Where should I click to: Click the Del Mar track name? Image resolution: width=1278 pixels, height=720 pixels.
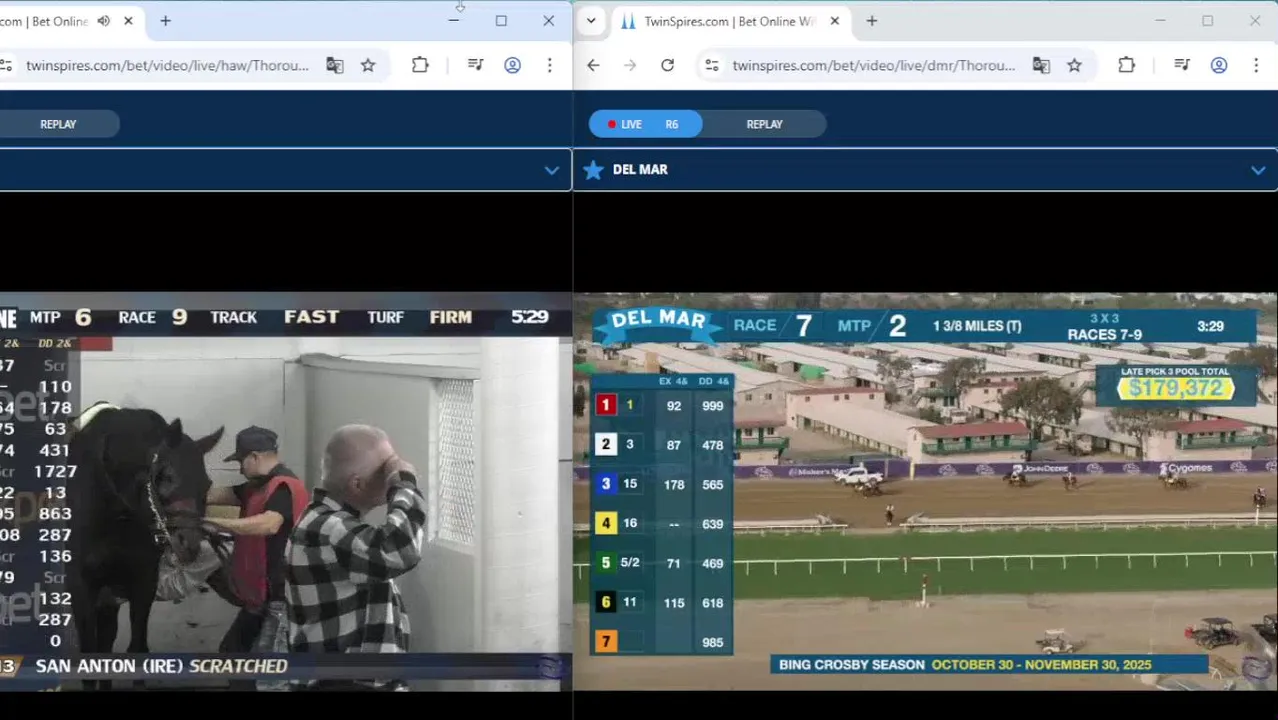640,170
